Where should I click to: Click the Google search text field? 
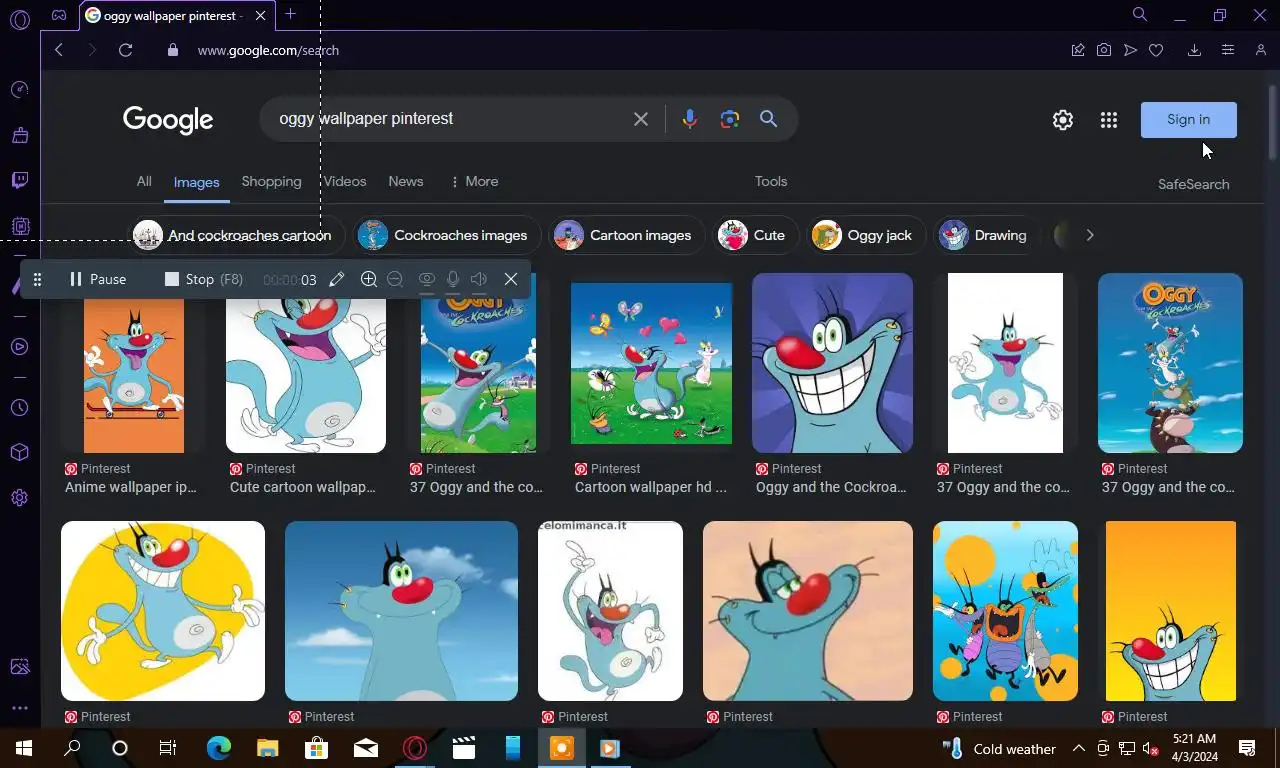(450, 119)
